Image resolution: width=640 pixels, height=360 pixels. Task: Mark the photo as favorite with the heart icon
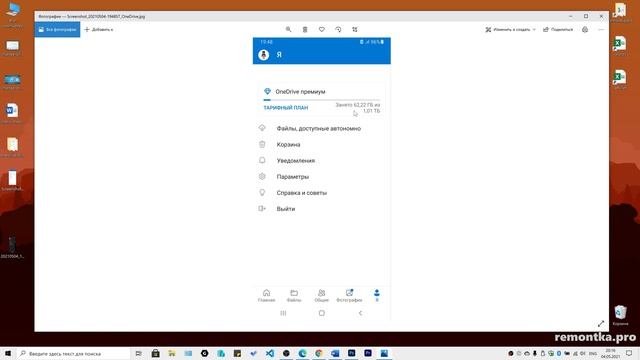pyautogui.click(x=322, y=29)
